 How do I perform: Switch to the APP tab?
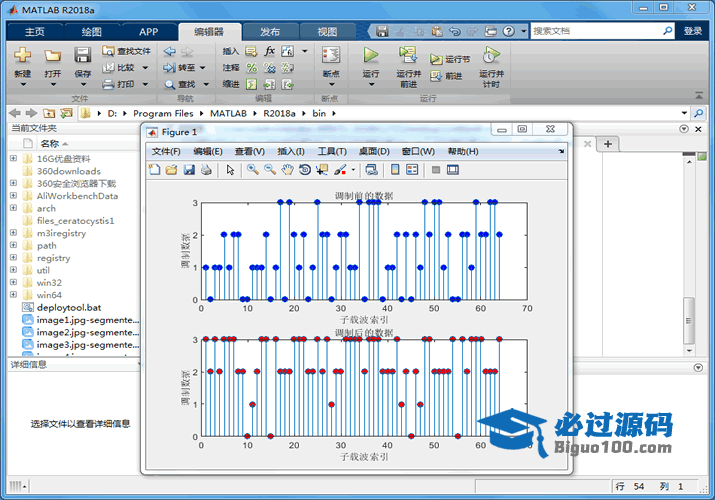click(149, 32)
